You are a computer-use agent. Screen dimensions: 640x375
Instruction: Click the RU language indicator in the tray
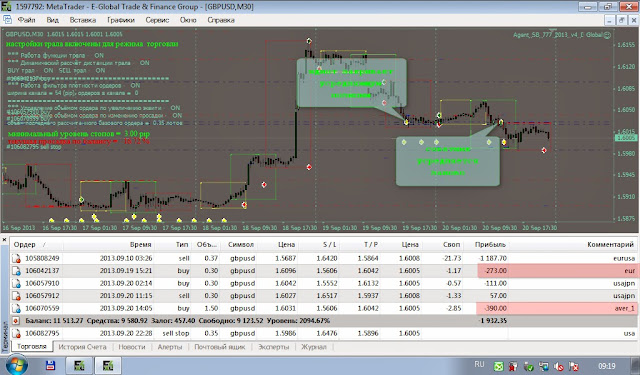click(x=479, y=364)
